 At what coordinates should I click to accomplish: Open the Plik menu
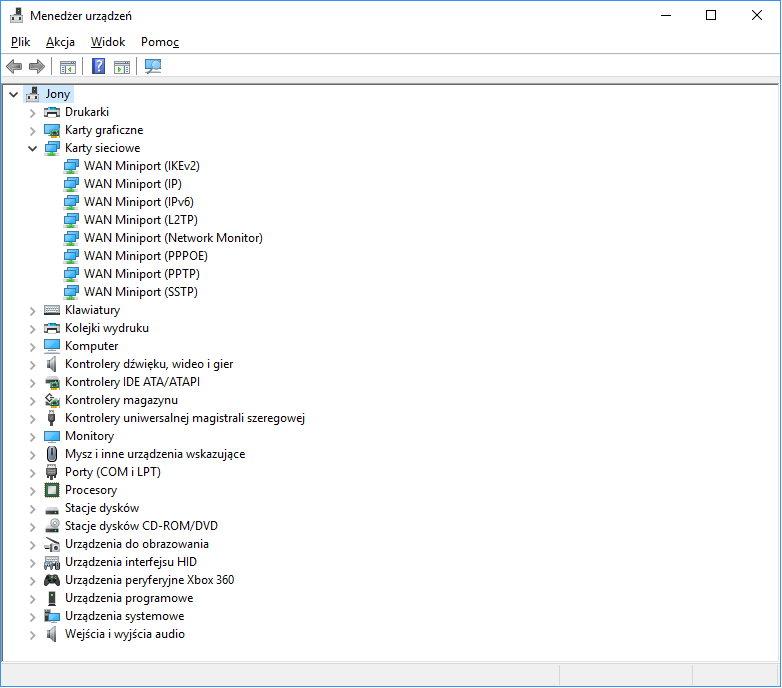tap(20, 42)
